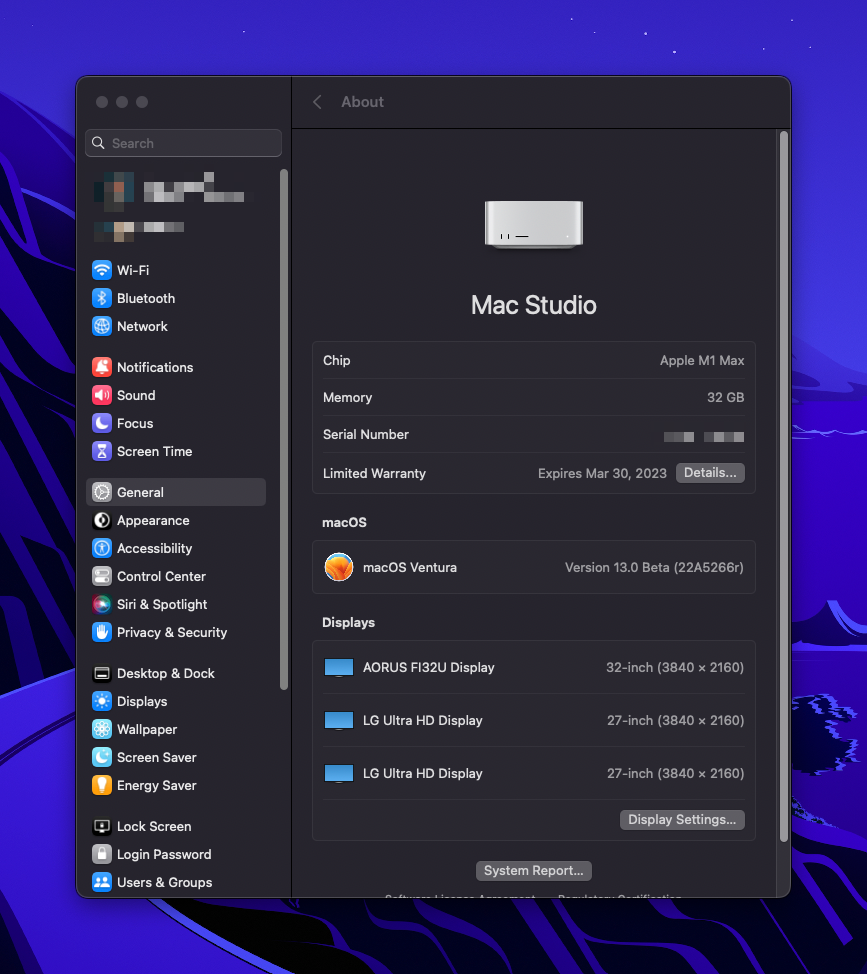Open Screen Time hourglass icon
Screen dimensions: 867x974
[x=102, y=451]
